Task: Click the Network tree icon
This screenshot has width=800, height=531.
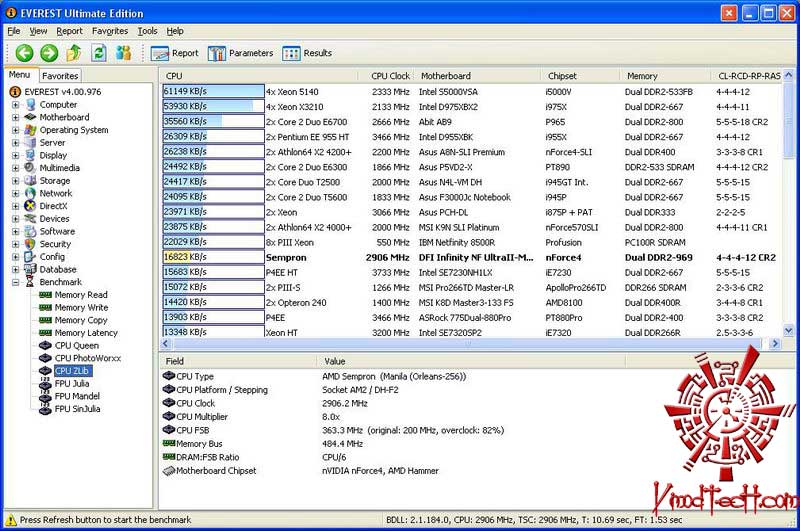Action: click(x=31, y=193)
